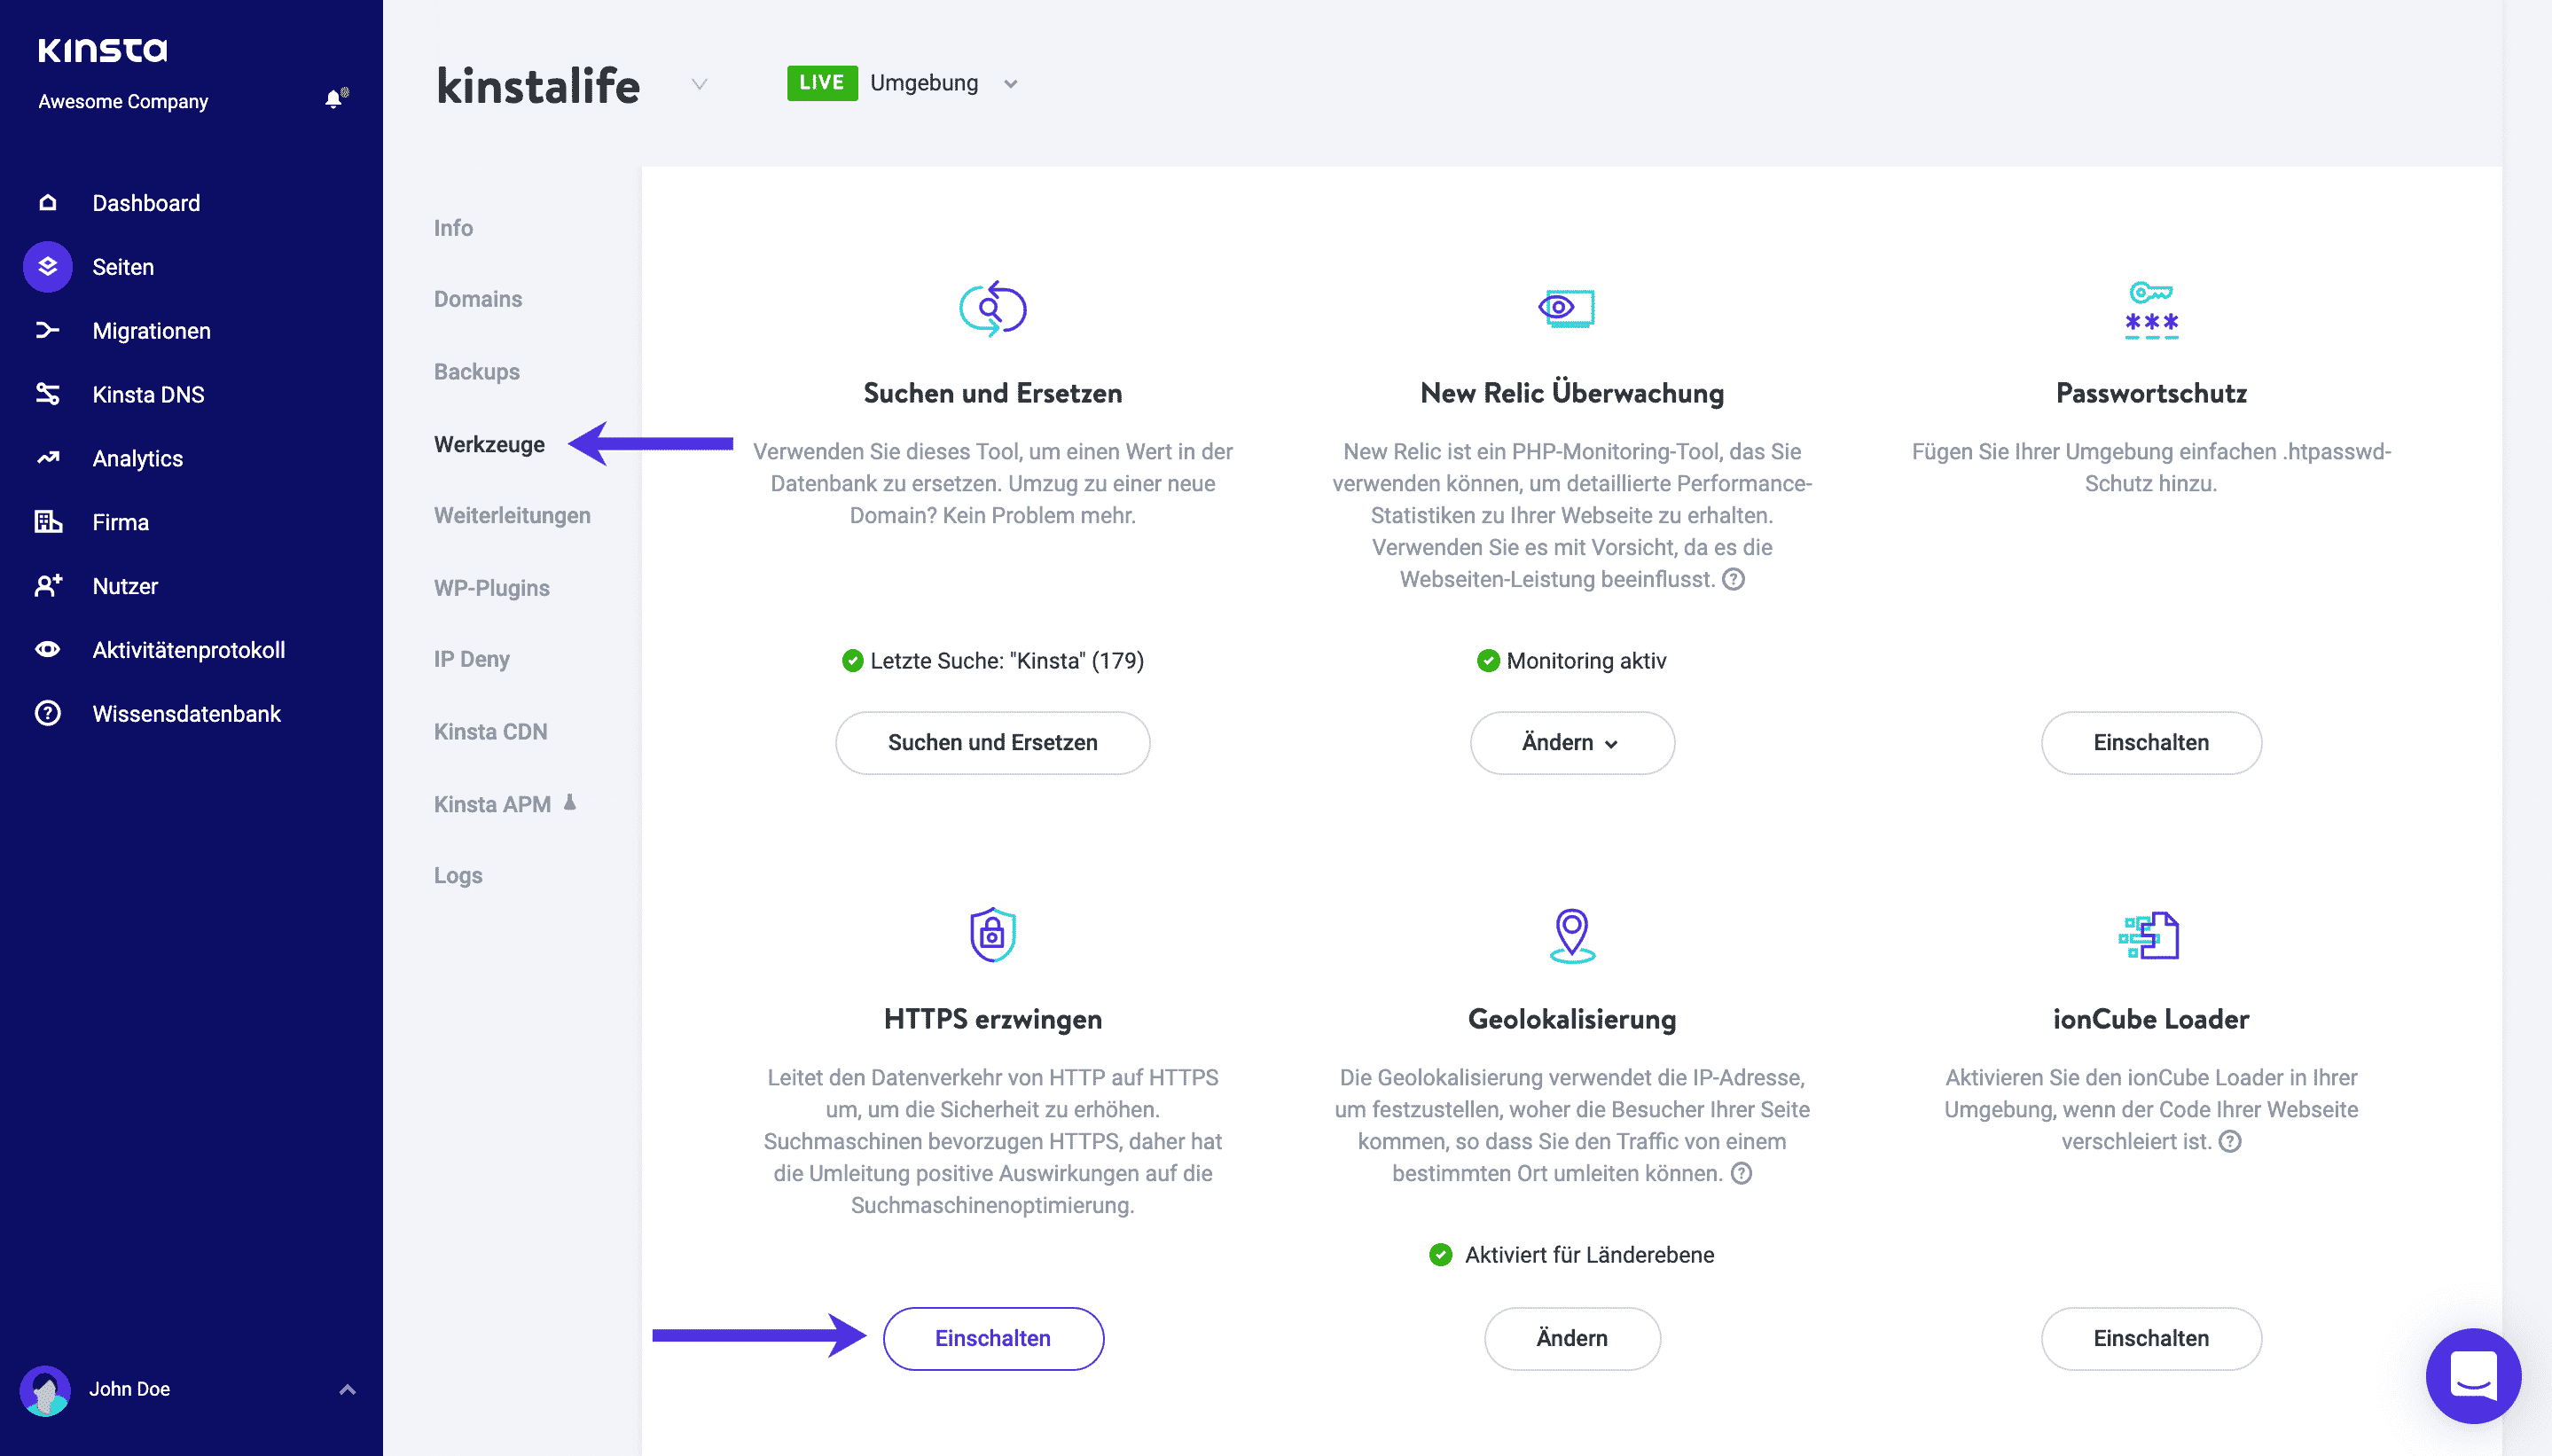Viewport: 2552px width, 1456px height.
Task: Open the chat support bubble
Action: pyautogui.click(x=2472, y=1375)
